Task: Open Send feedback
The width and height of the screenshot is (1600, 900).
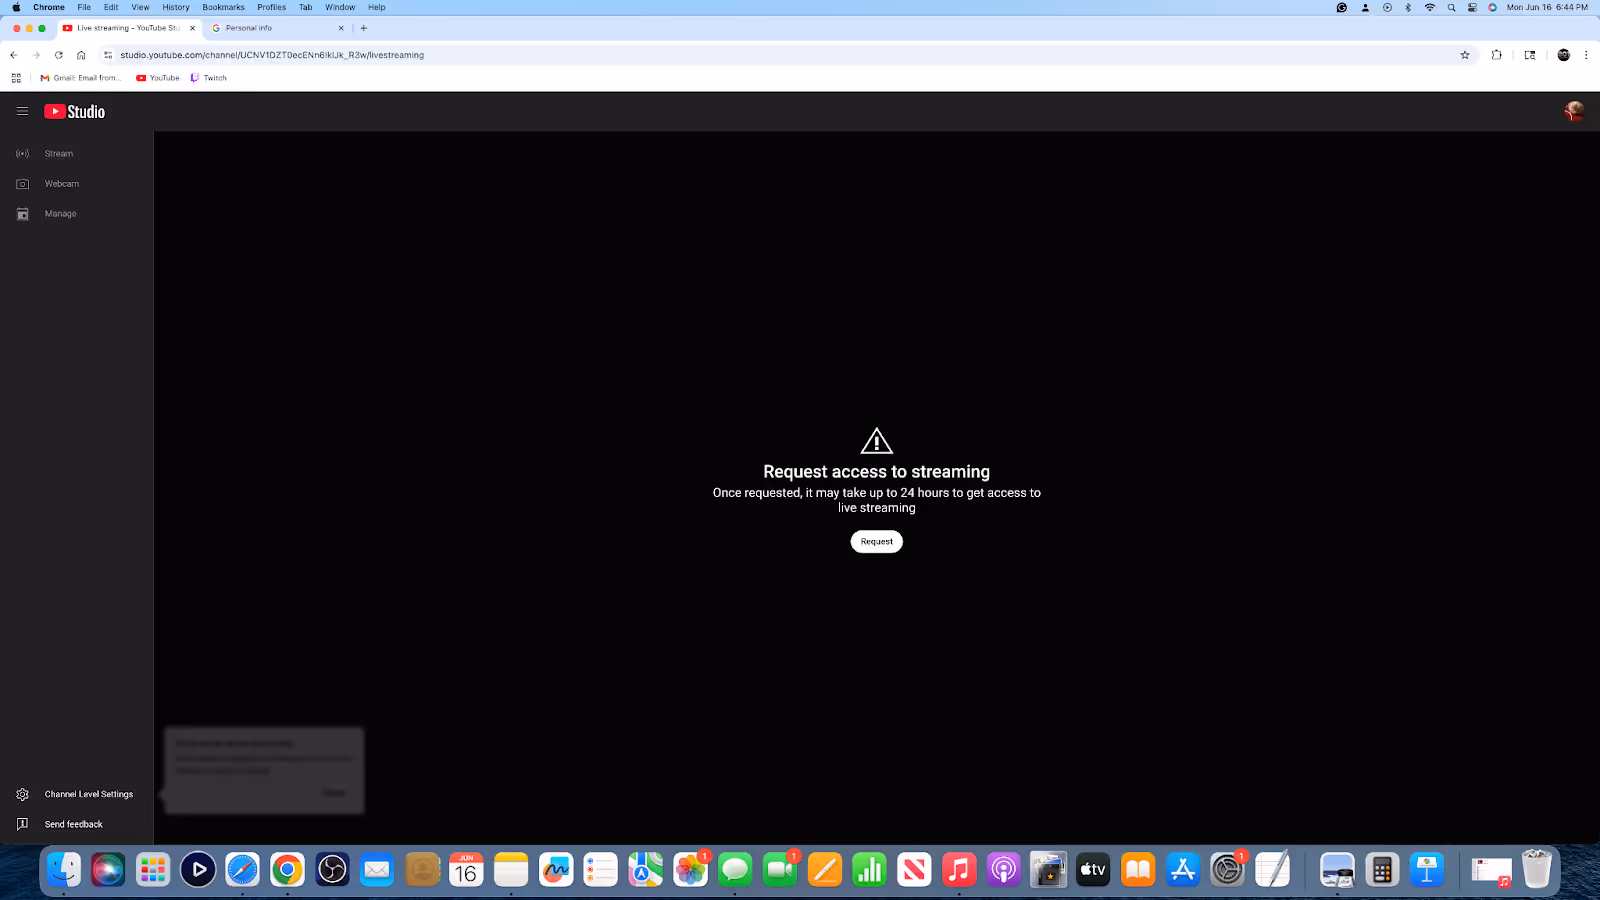Action: [x=74, y=823]
